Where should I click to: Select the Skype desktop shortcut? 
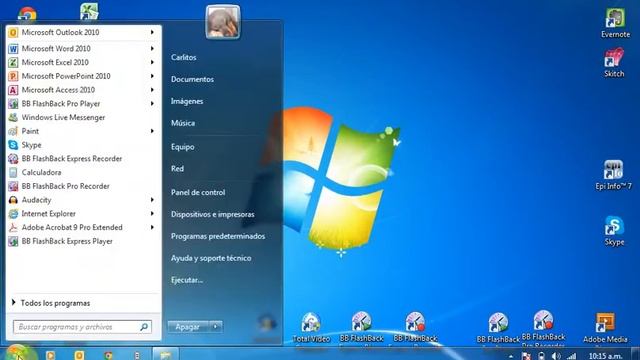(614, 231)
